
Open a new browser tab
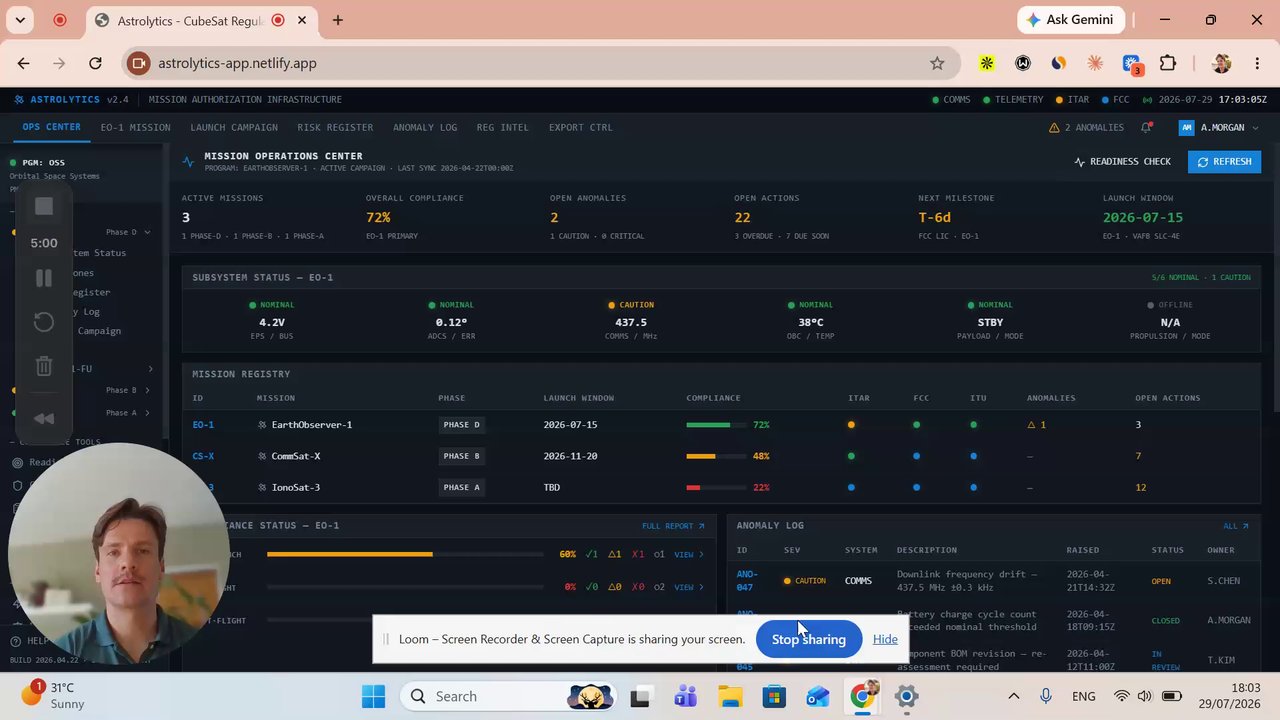tap(338, 20)
